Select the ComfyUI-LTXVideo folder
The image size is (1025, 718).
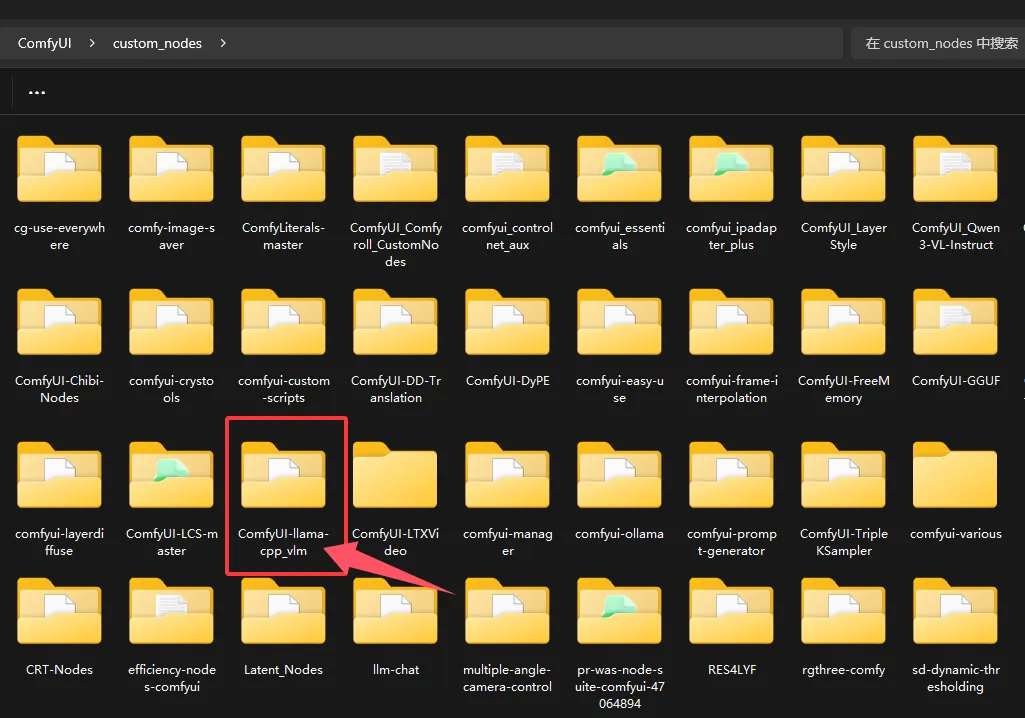[395, 475]
